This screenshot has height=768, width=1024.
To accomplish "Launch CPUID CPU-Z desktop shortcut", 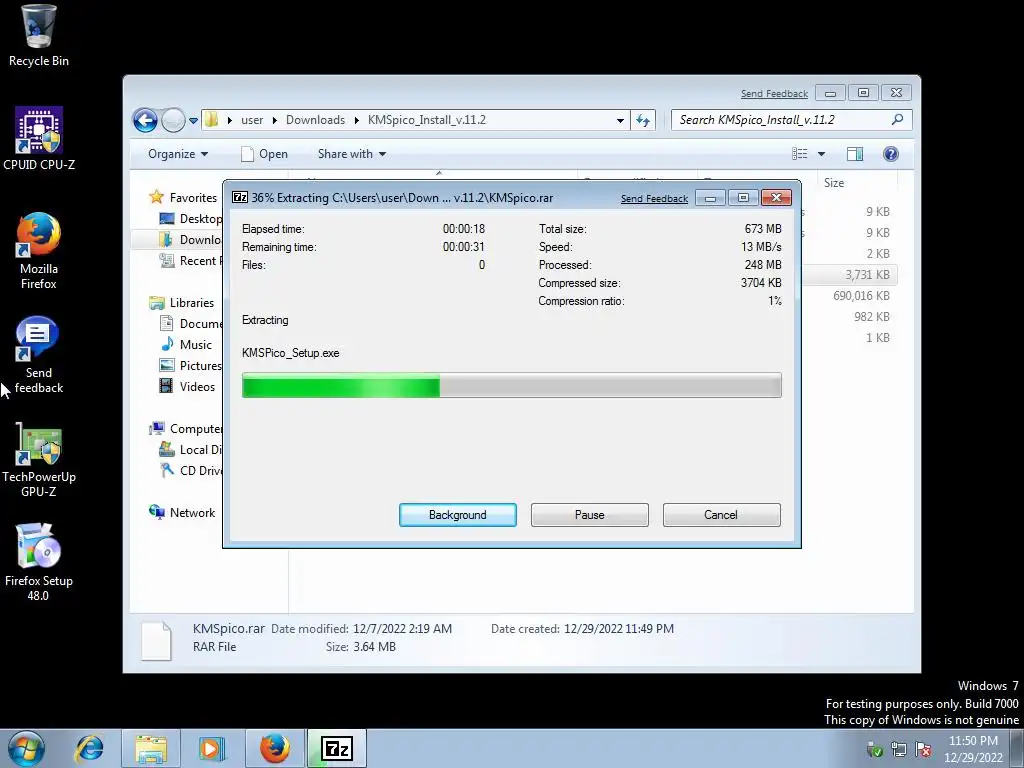I will [39, 138].
